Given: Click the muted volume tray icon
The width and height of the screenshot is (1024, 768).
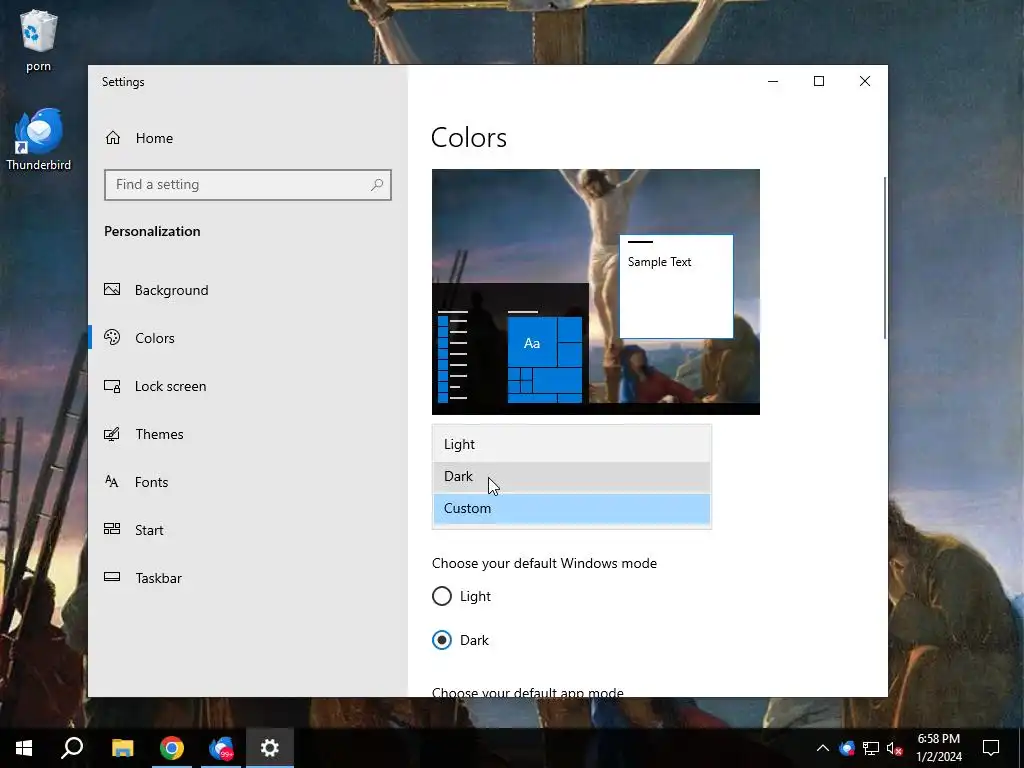Looking at the screenshot, I should coord(895,748).
